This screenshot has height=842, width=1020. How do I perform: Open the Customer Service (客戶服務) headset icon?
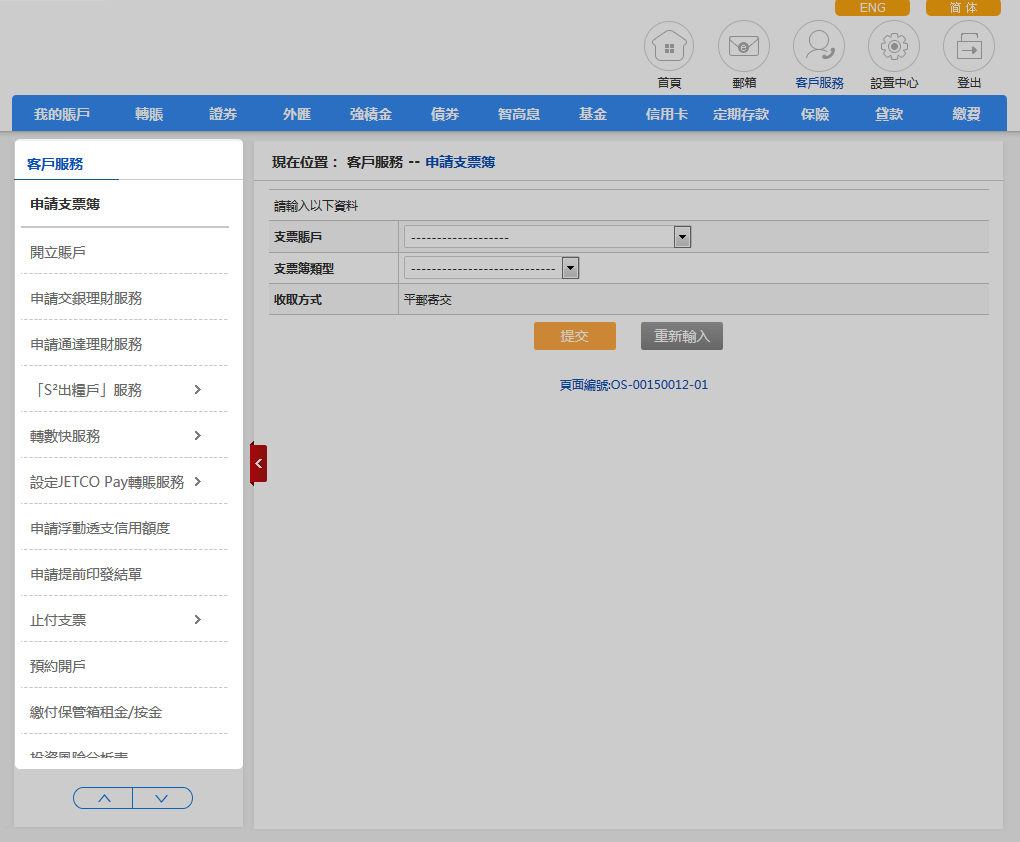819,47
